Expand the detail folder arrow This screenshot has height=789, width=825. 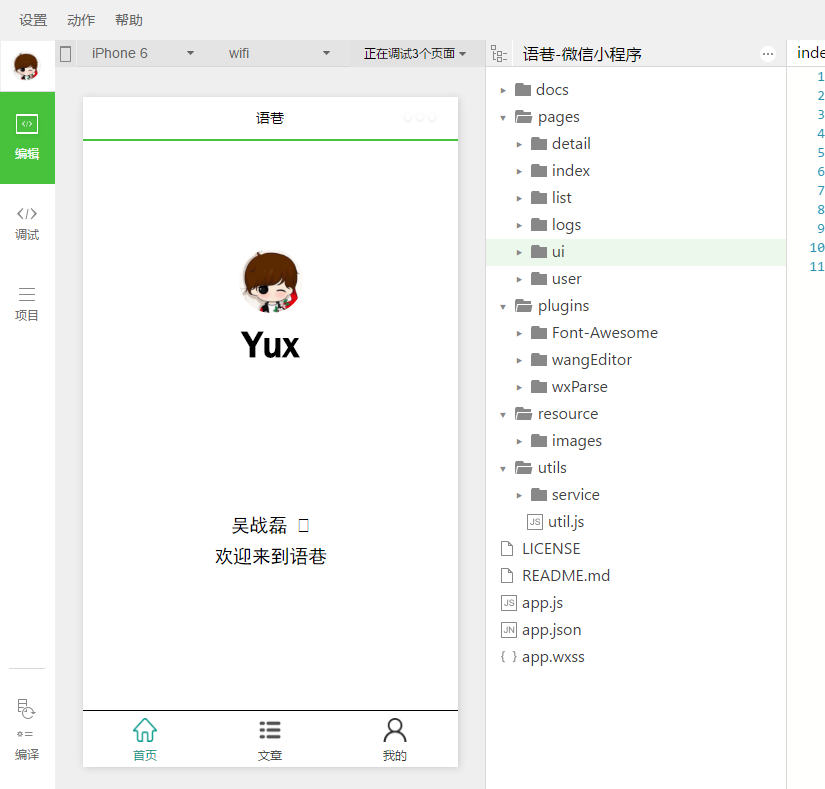pyautogui.click(x=519, y=144)
